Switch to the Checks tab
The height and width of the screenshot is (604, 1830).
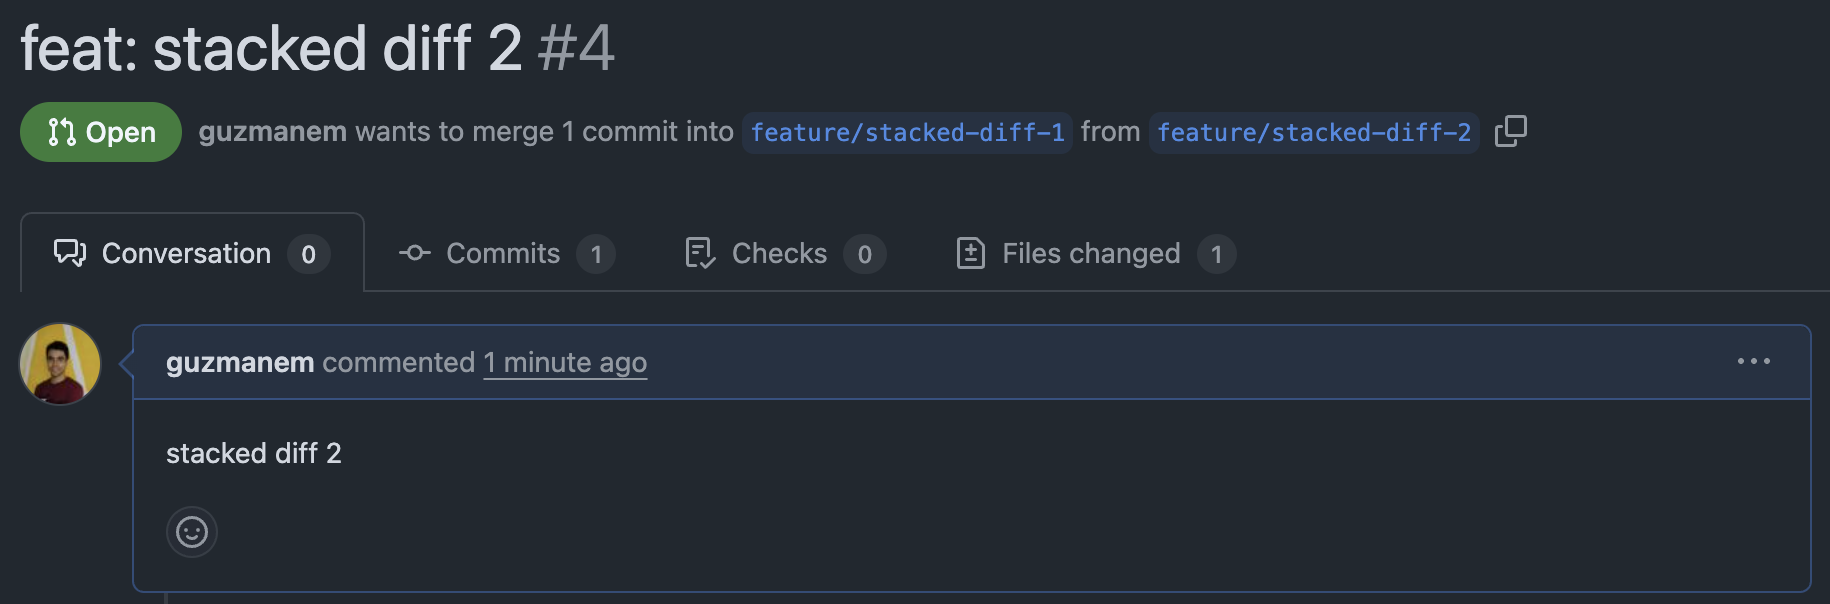[x=786, y=253]
